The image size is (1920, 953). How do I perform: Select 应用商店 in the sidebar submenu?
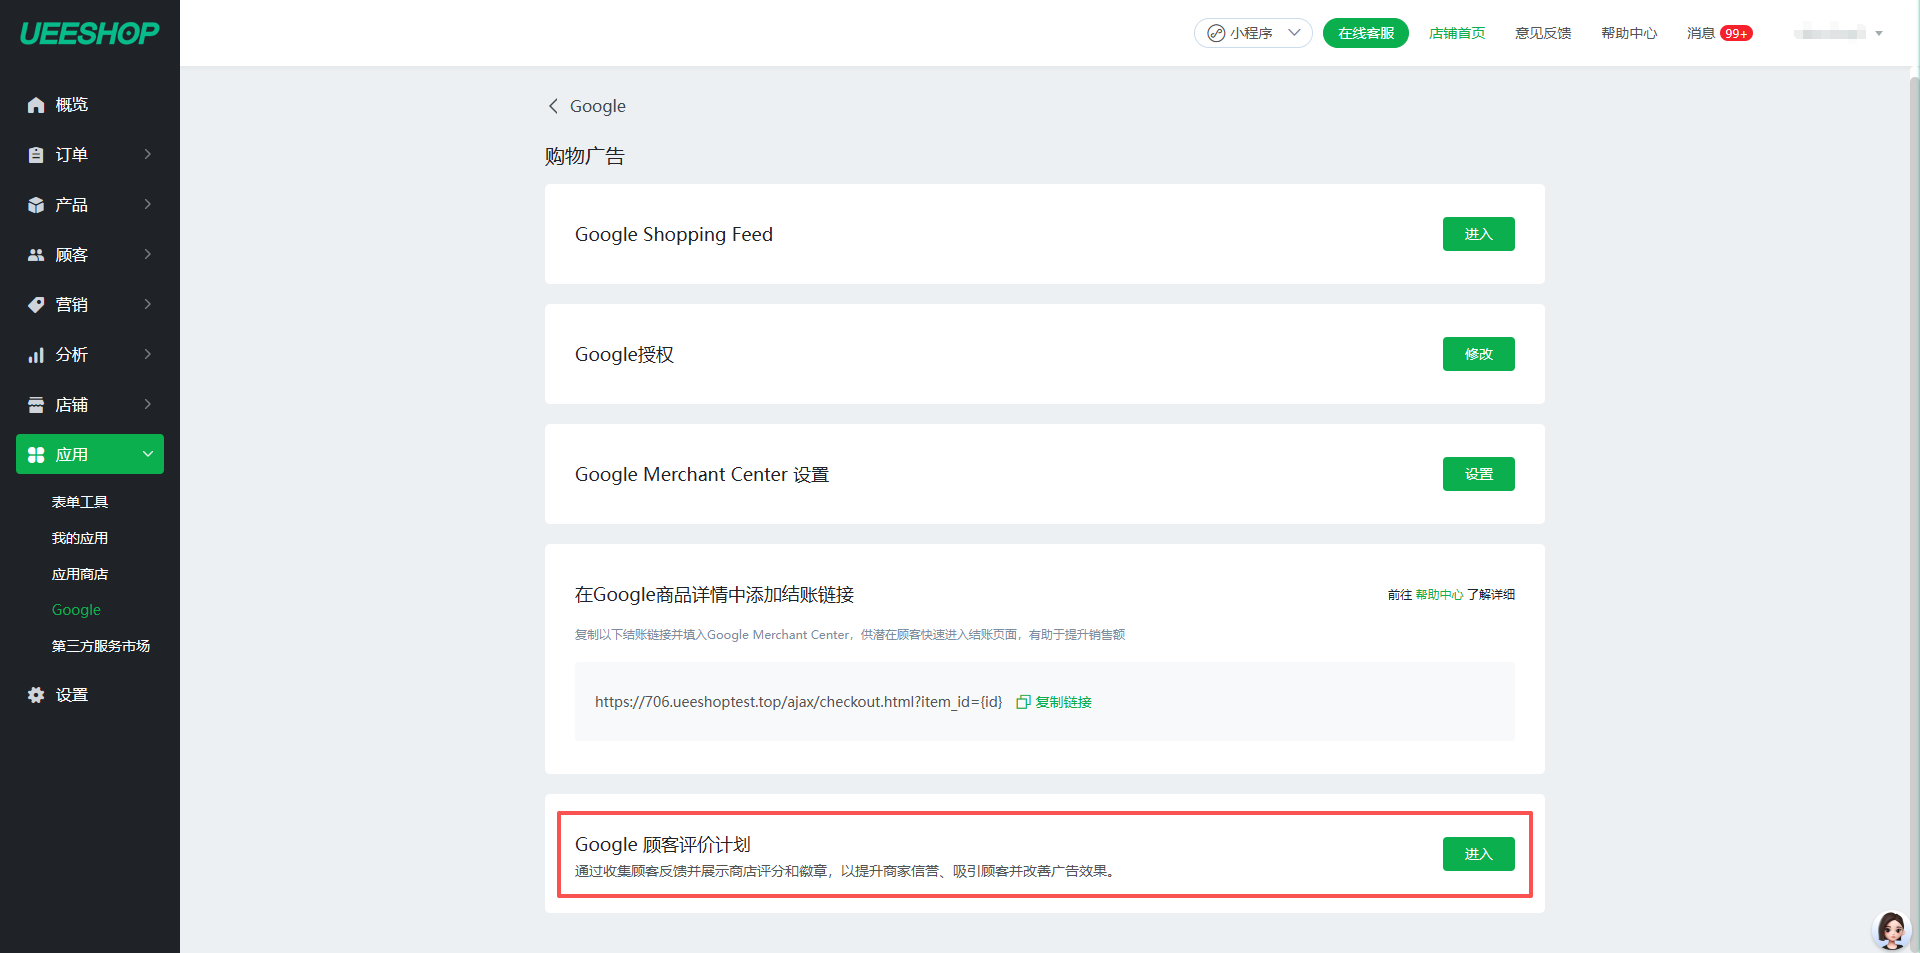pyautogui.click(x=80, y=574)
